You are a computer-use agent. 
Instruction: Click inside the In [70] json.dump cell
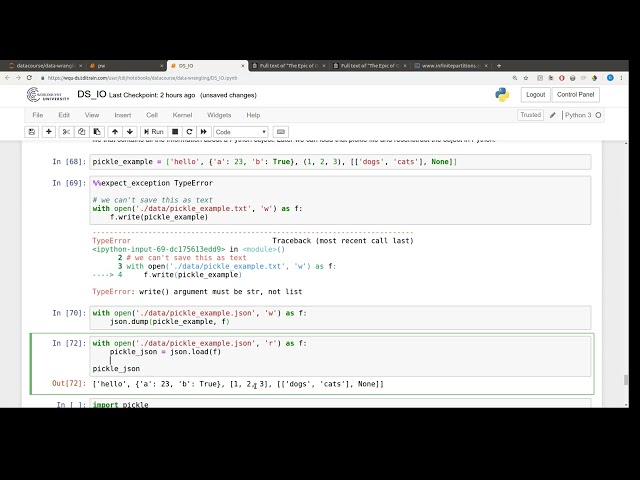pyautogui.click(x=340, y=318)
